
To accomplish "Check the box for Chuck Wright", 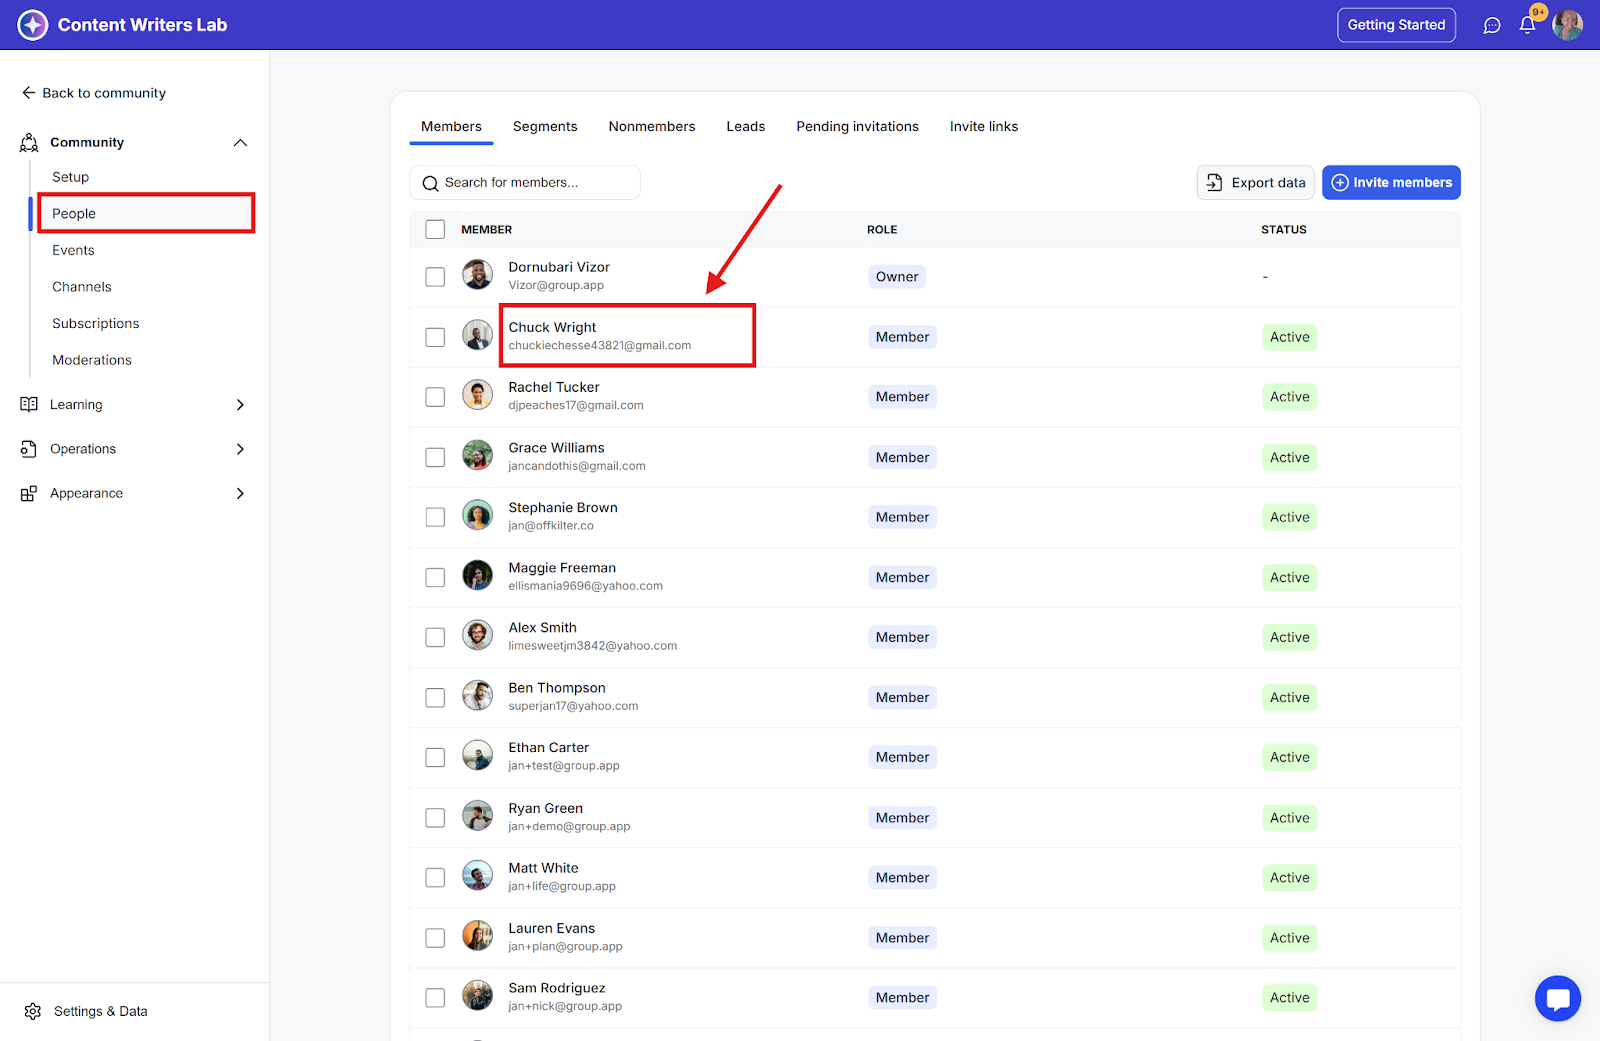I will (x=435, y=337).
